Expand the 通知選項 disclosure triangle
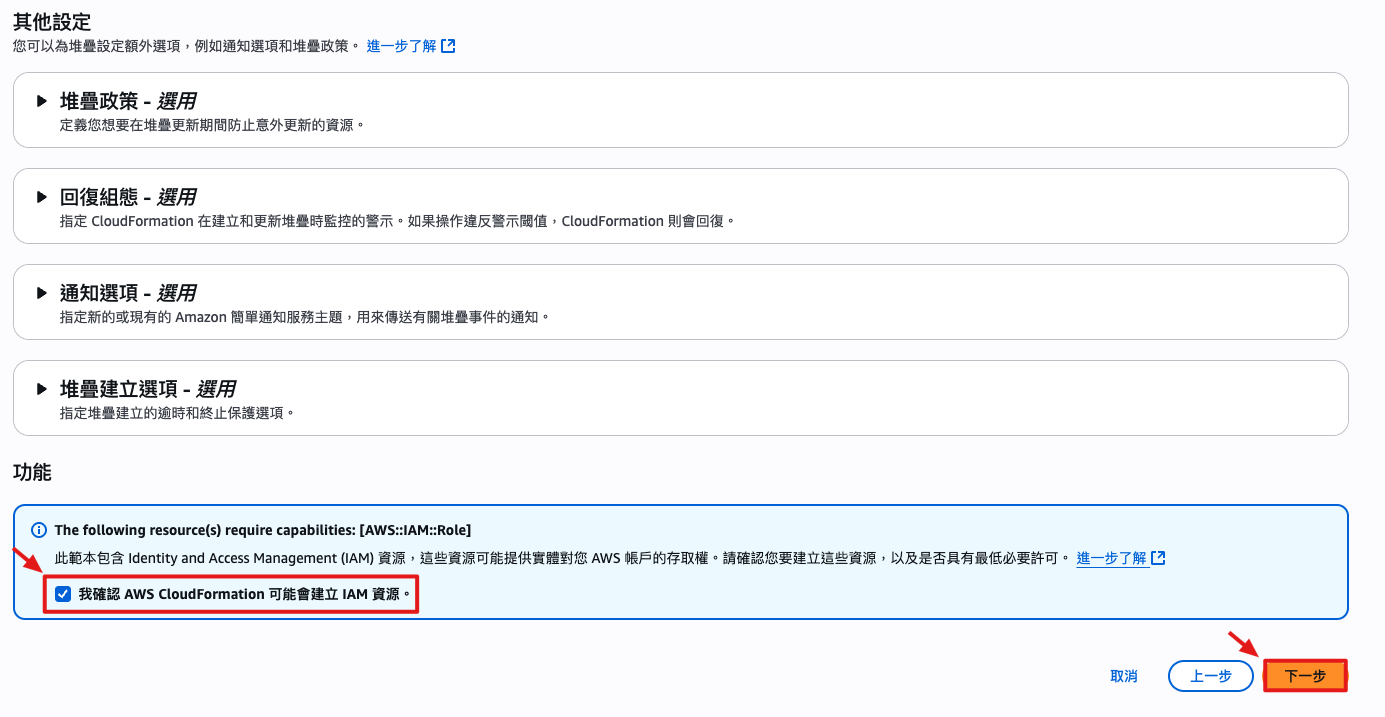The height and width of the screenshot is (717, 1385). [x=42, y=293]
